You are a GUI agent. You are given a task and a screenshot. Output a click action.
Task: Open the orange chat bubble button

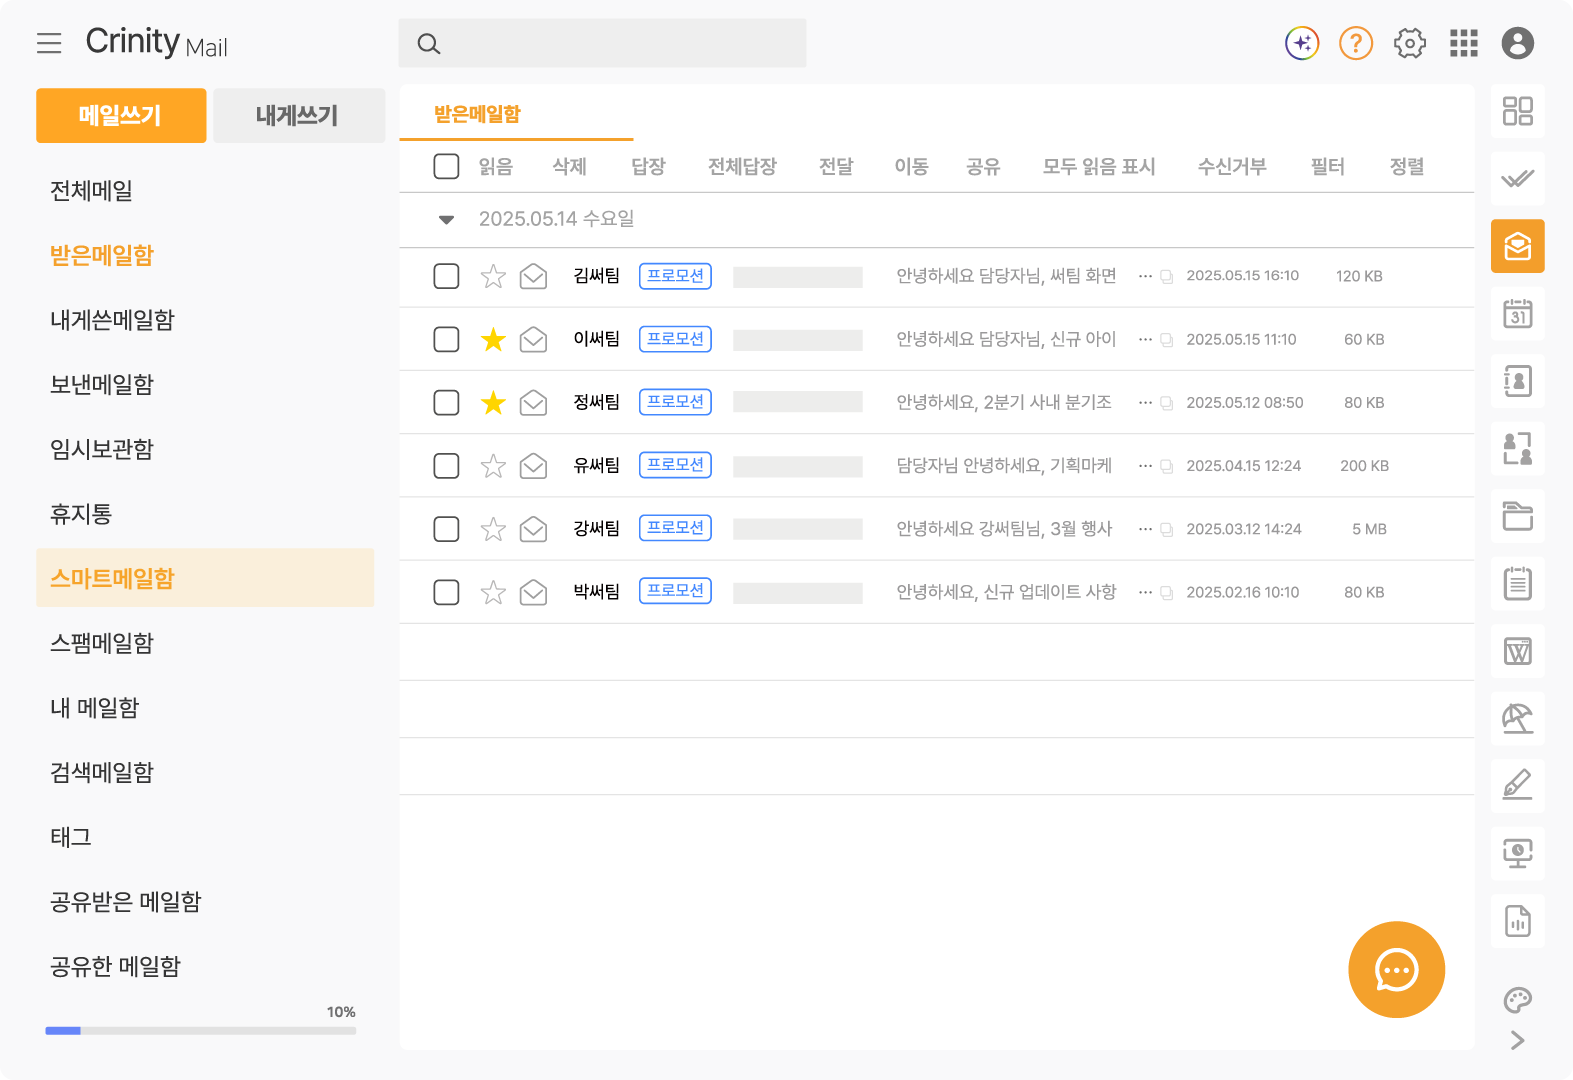coord(1396,970)
